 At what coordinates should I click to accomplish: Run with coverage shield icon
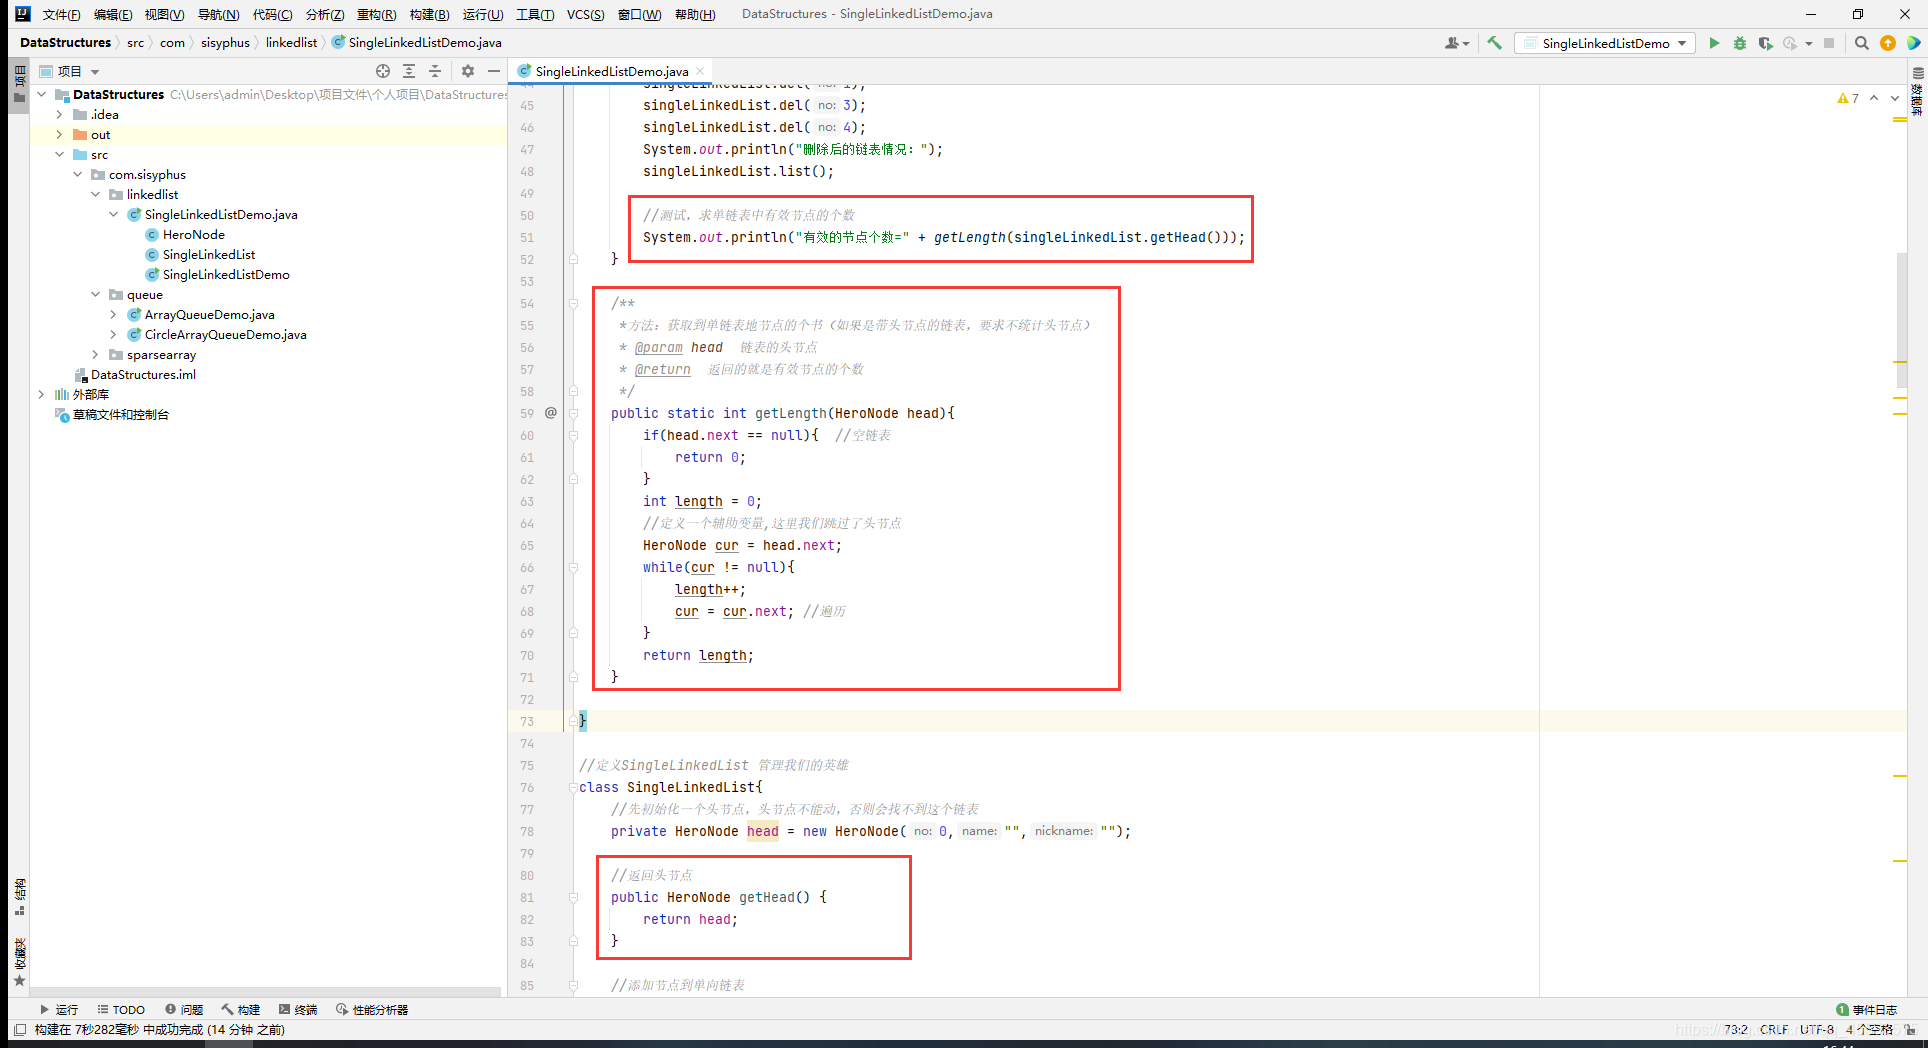point(1765,43)
